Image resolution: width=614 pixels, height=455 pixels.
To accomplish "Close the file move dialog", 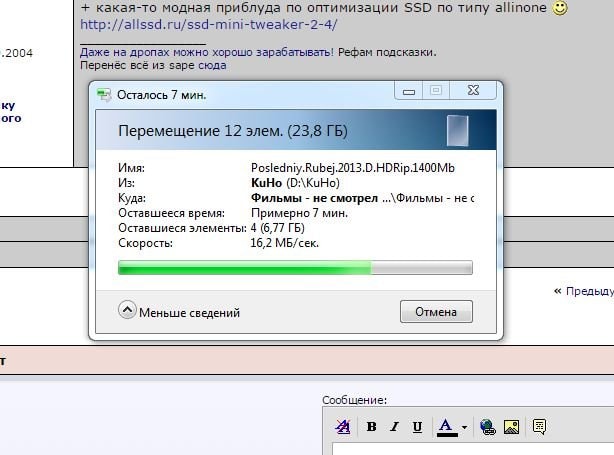I will click(x=473, y=91).
